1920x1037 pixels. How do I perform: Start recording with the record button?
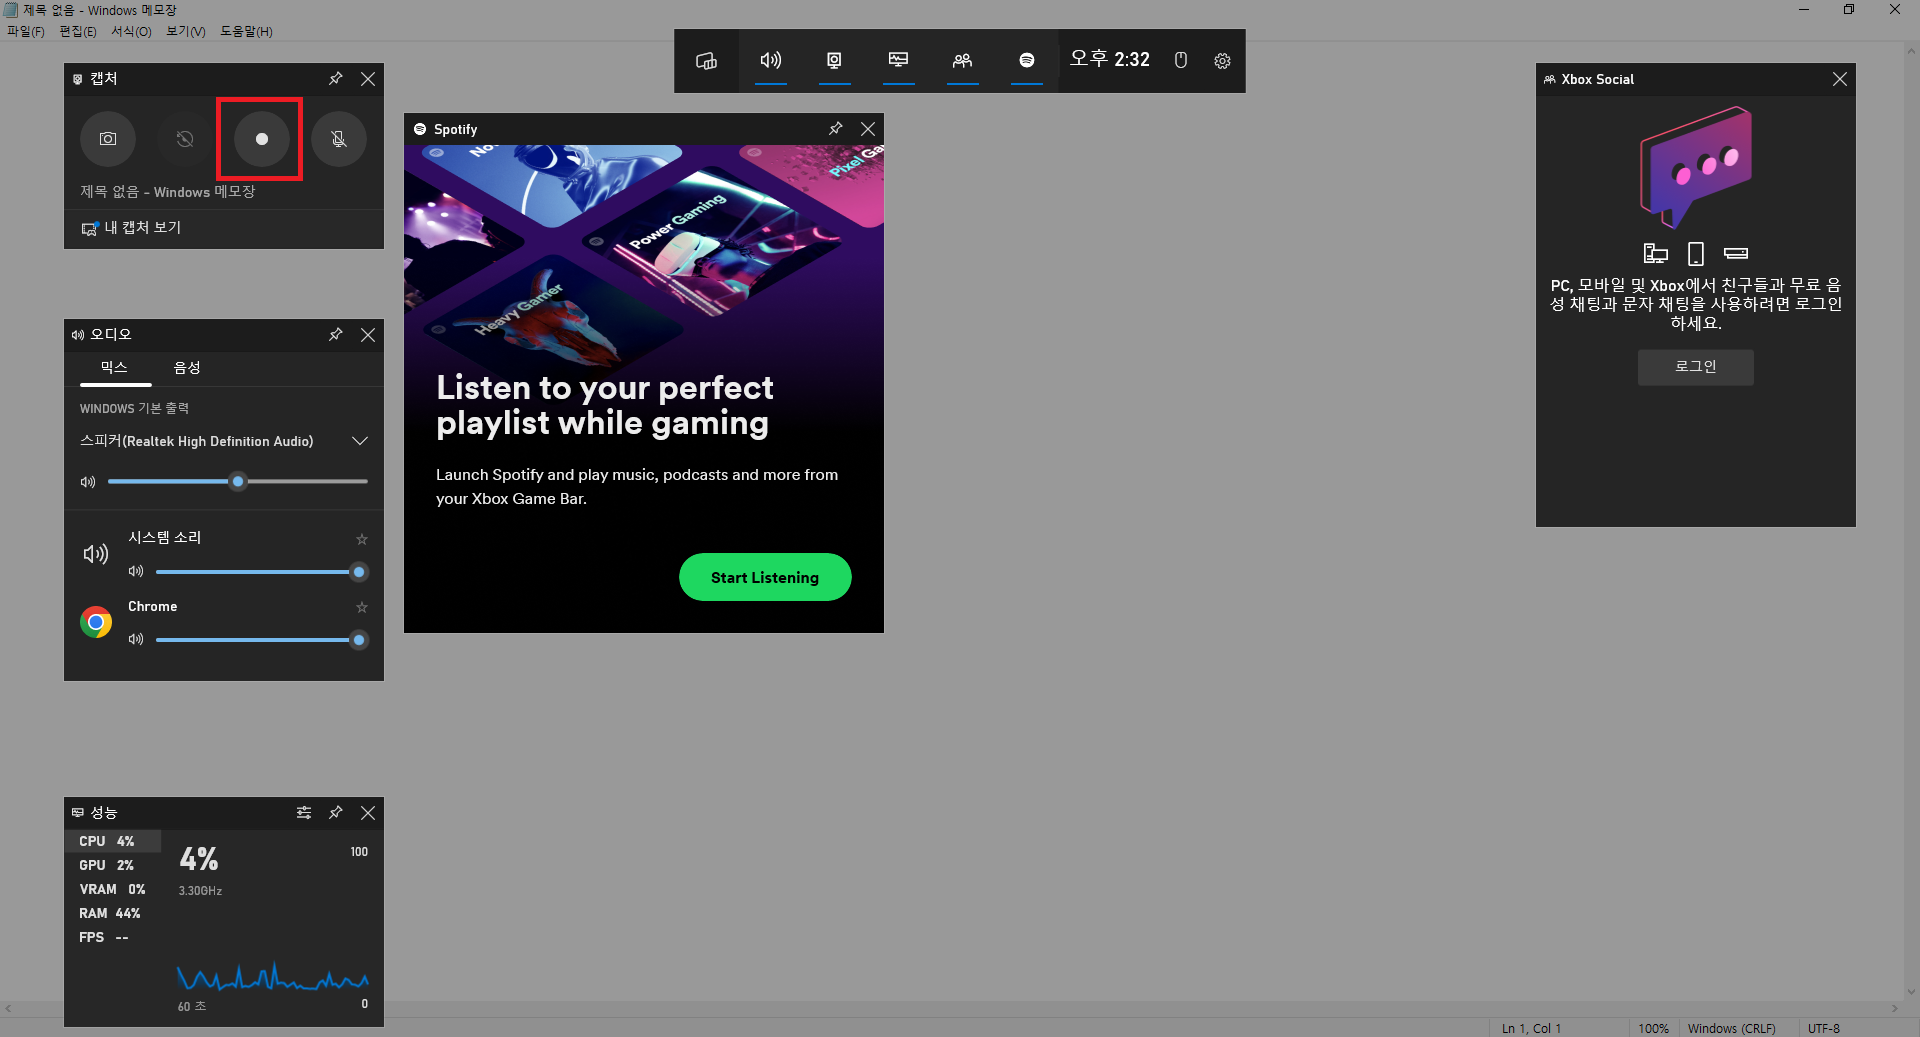(x=261, y=139)
